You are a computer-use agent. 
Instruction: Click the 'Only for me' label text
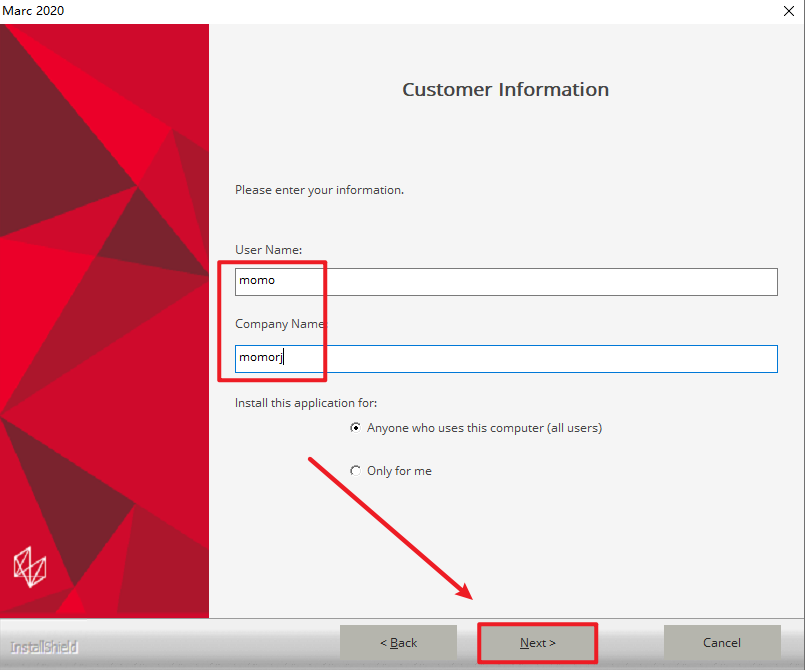coord(399,471)
